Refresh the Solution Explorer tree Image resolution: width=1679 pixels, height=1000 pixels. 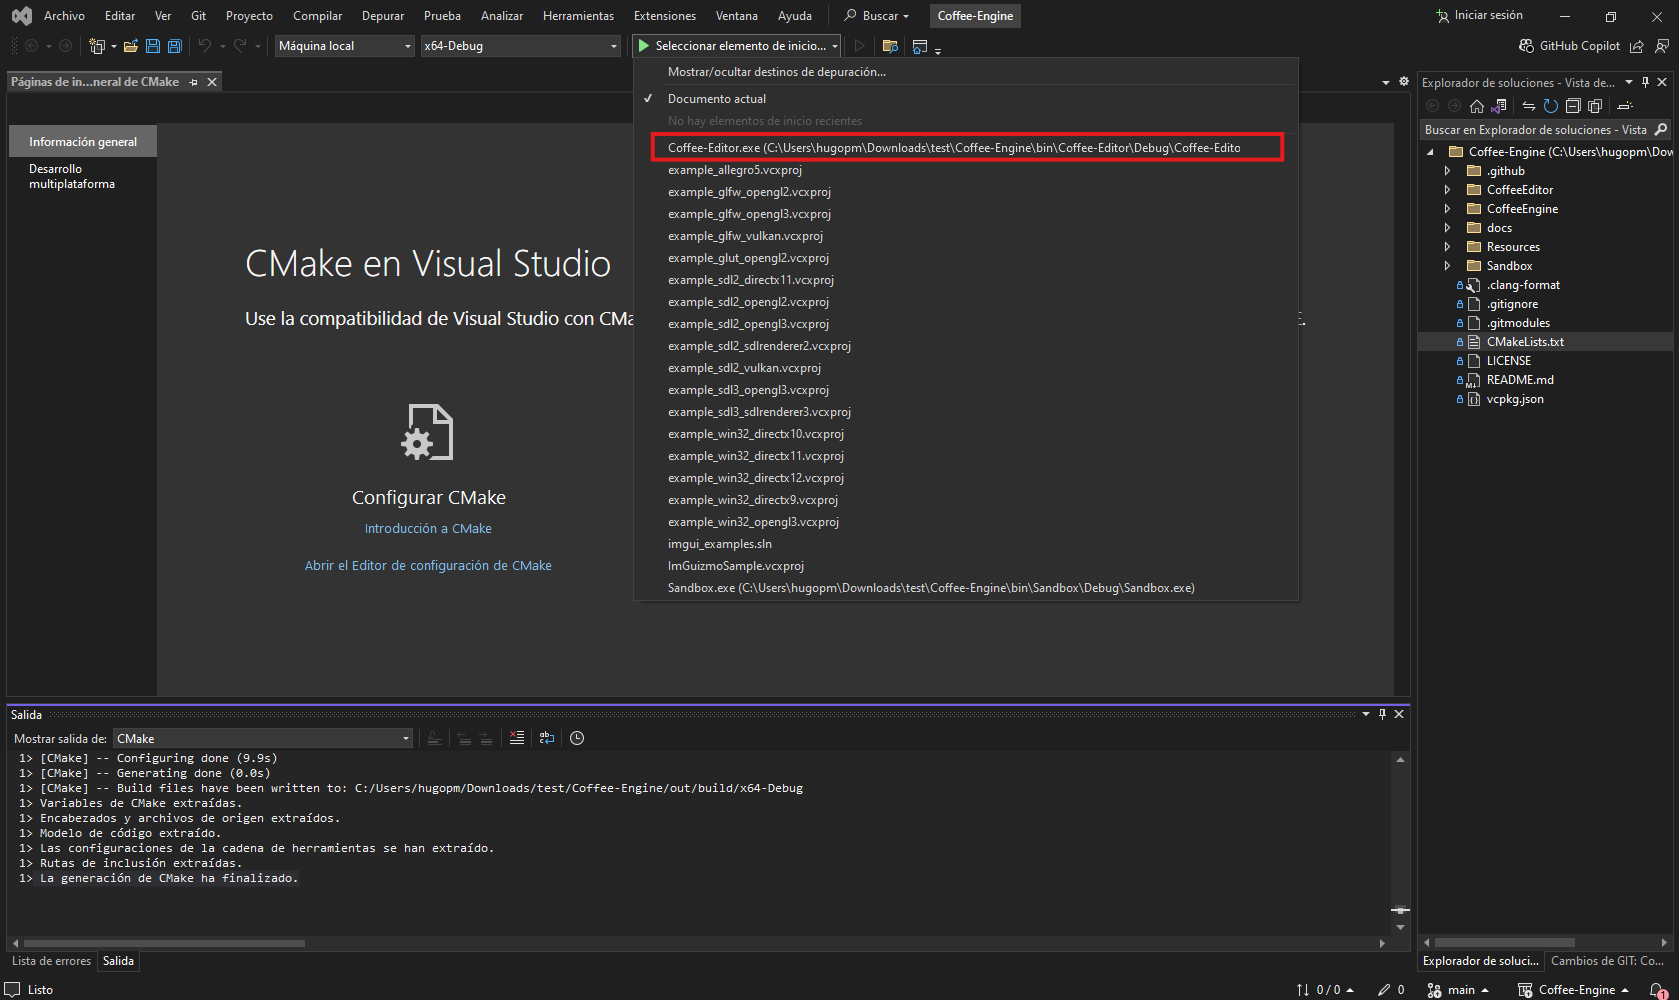point(1550,106)
